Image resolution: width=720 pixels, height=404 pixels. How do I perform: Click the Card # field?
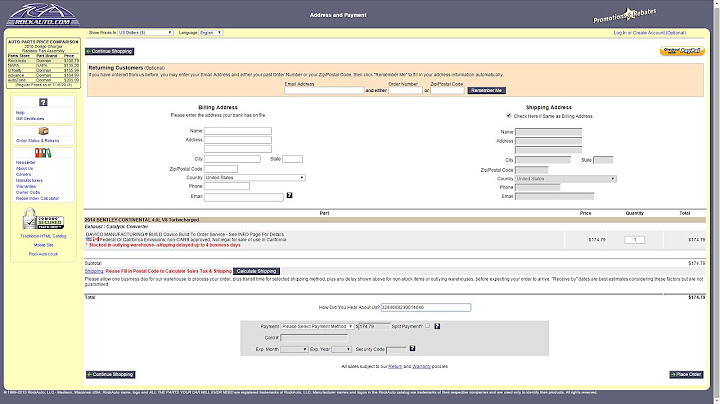point(314,337)
